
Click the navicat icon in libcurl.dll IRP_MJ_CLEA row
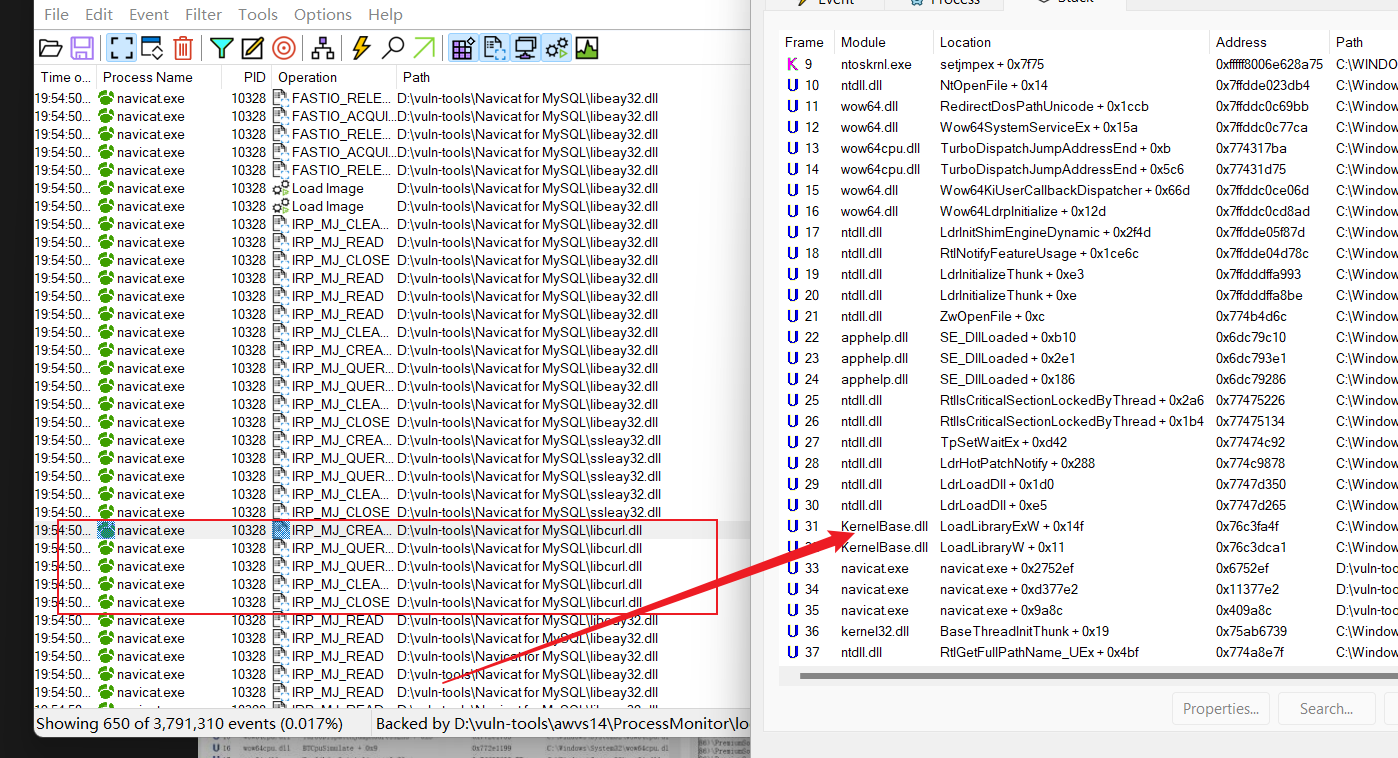click(x=106, y=584)
